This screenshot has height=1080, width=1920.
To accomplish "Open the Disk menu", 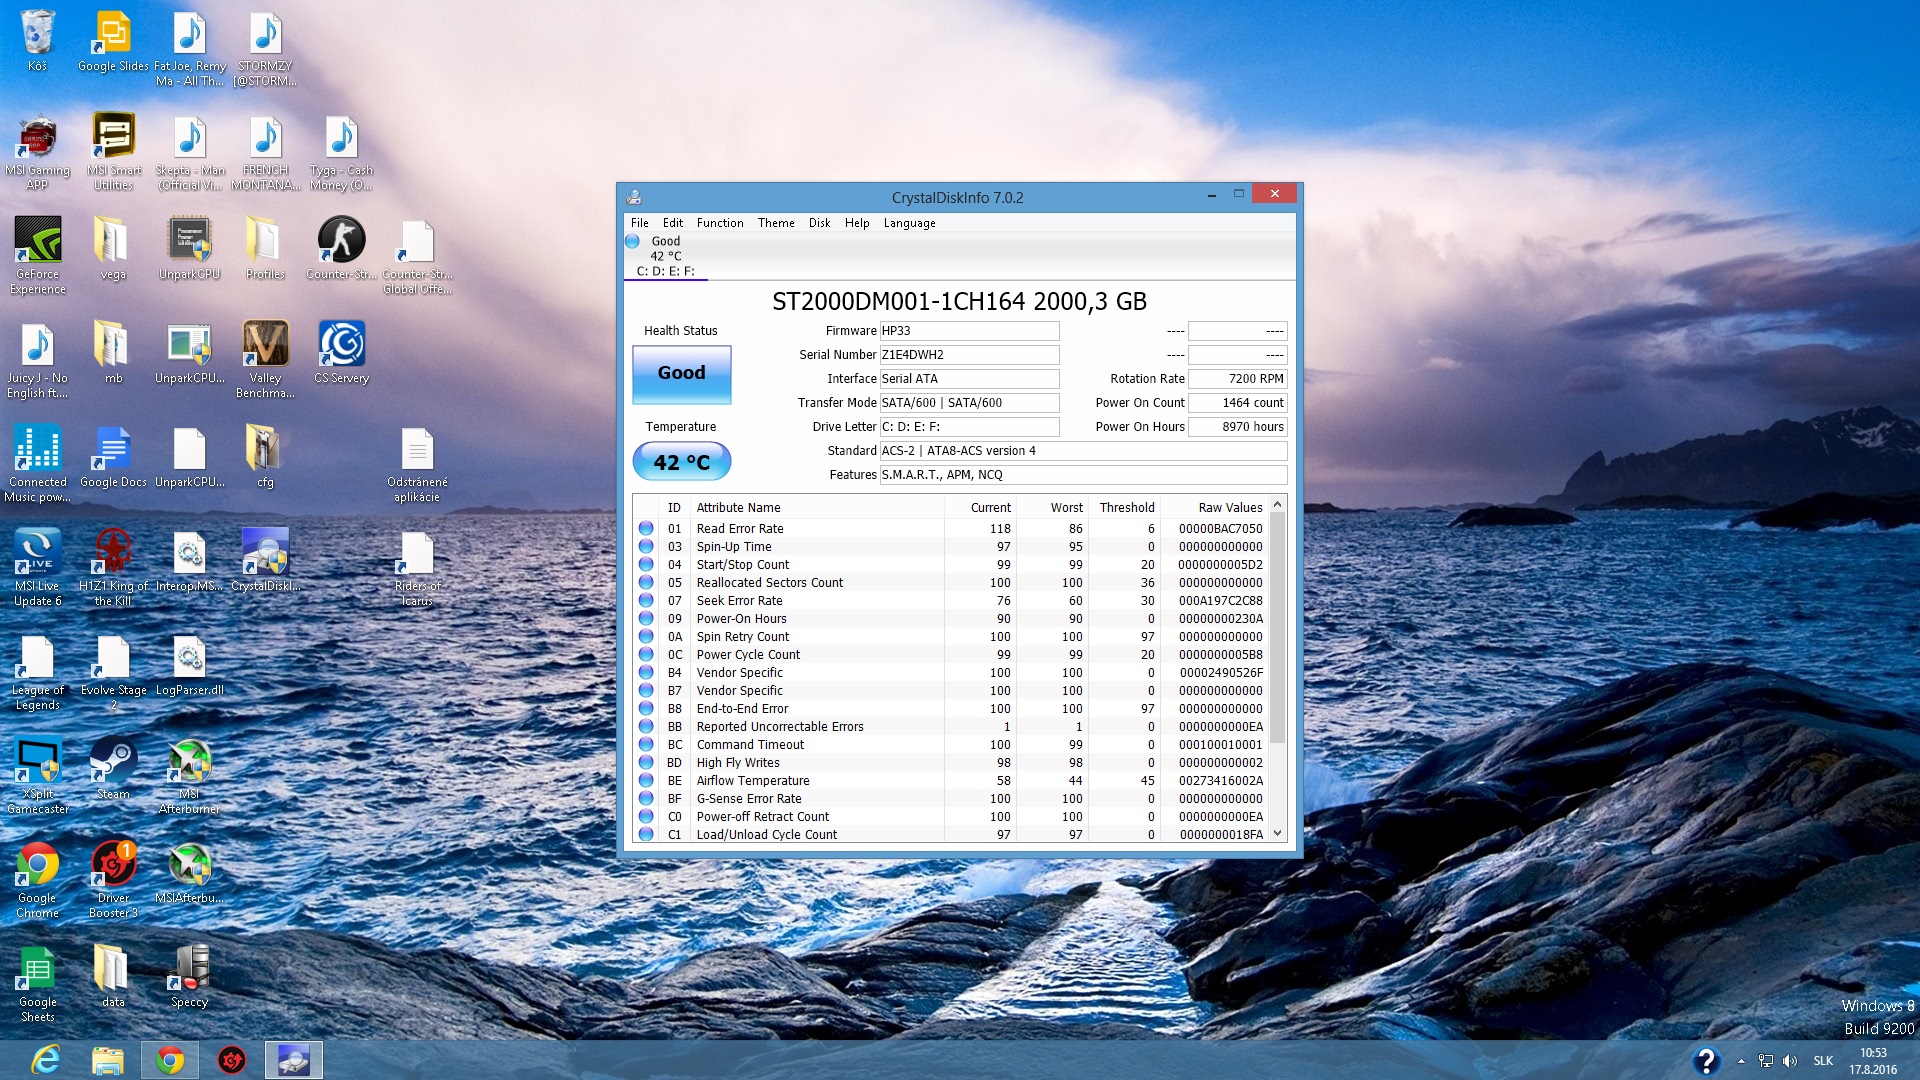I will click(x=819, y=223).
